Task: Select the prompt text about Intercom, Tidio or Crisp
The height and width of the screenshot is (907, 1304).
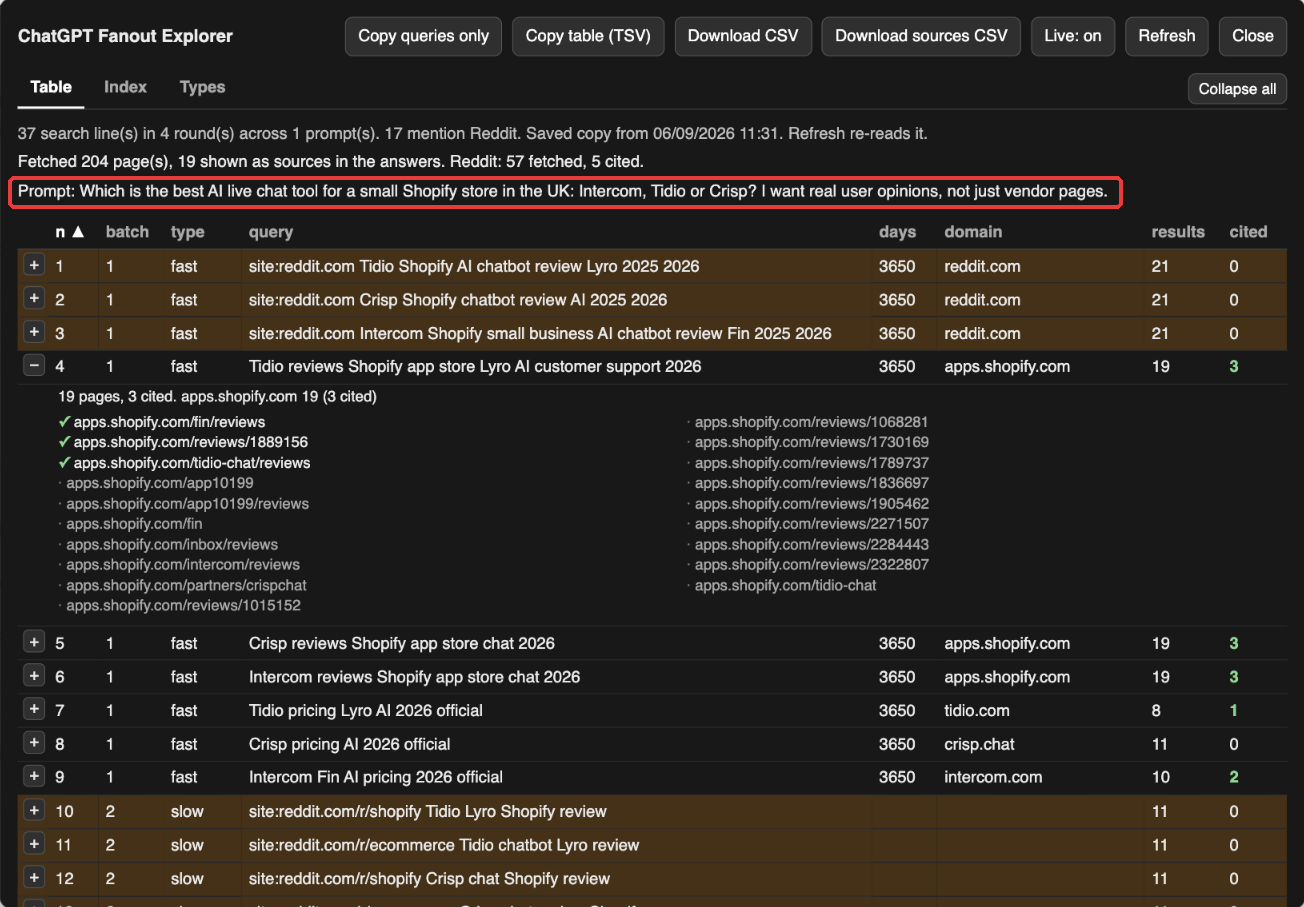Action: point(564,192)
